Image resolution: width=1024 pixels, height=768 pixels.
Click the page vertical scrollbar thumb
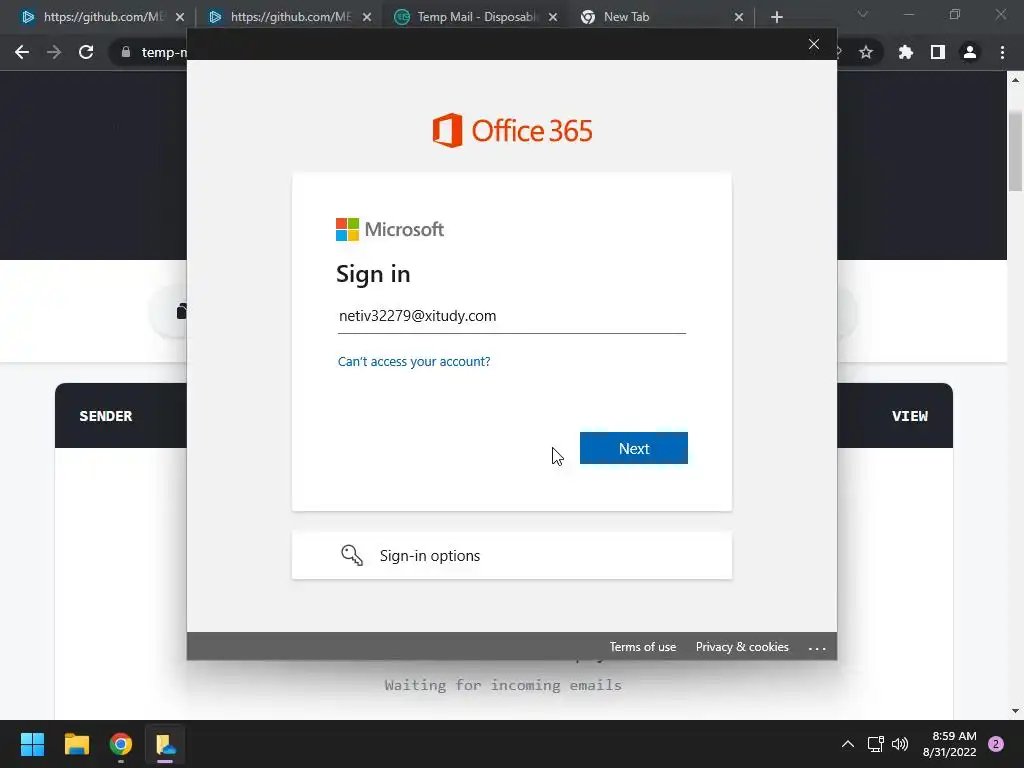pyautogui.click(x=1015, y=152)
